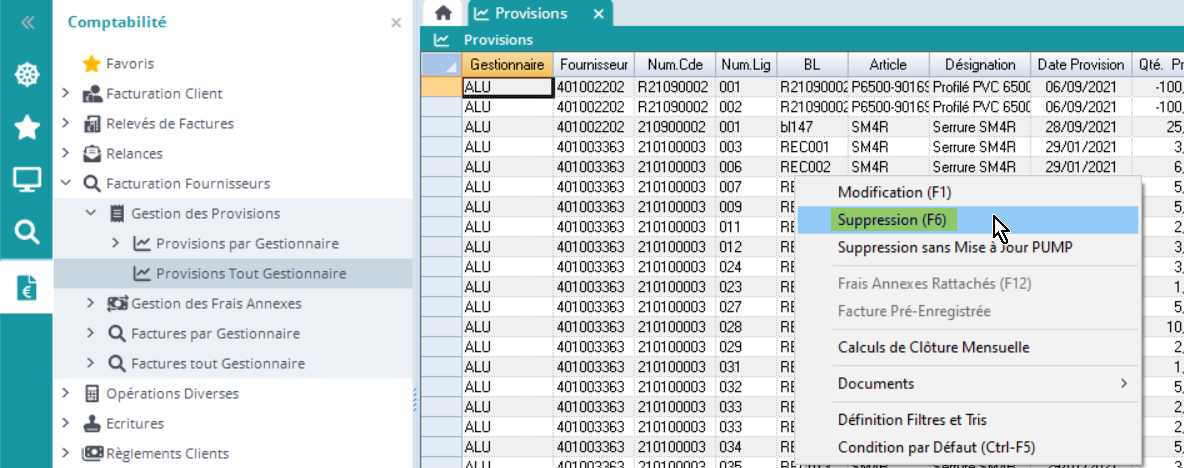Close the Provisions tab

tap(598, 14)
